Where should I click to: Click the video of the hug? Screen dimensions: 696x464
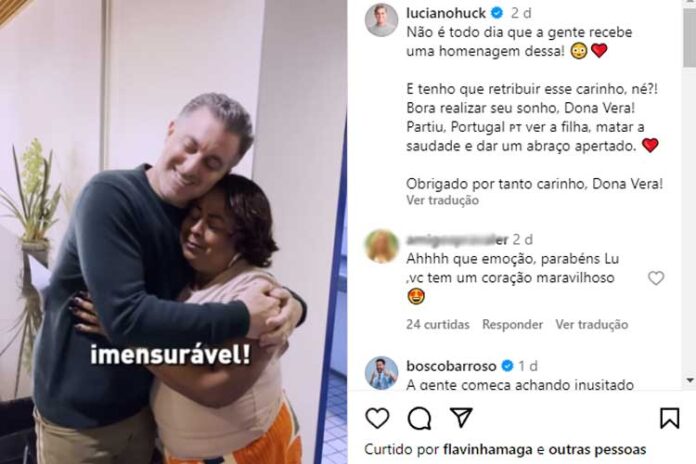click(x=174, y=232)
